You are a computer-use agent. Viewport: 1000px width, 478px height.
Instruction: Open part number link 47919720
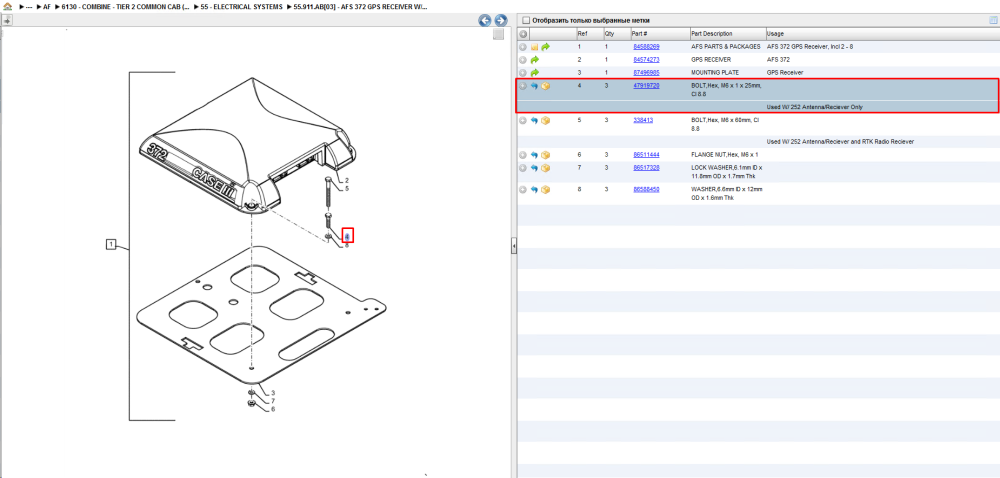pos(646,85)
